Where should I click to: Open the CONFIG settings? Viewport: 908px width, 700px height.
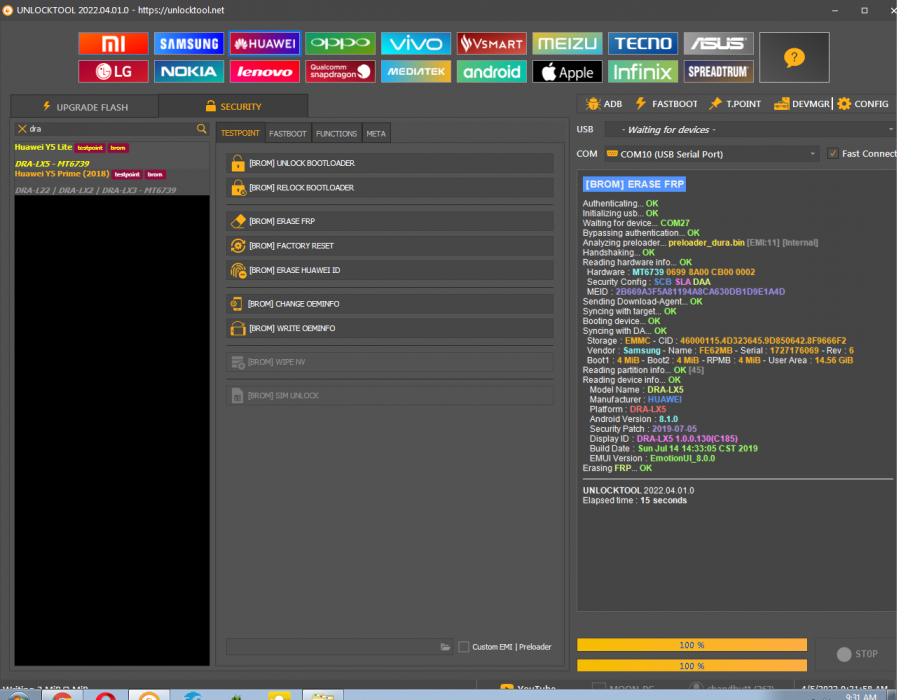[863, 104]
